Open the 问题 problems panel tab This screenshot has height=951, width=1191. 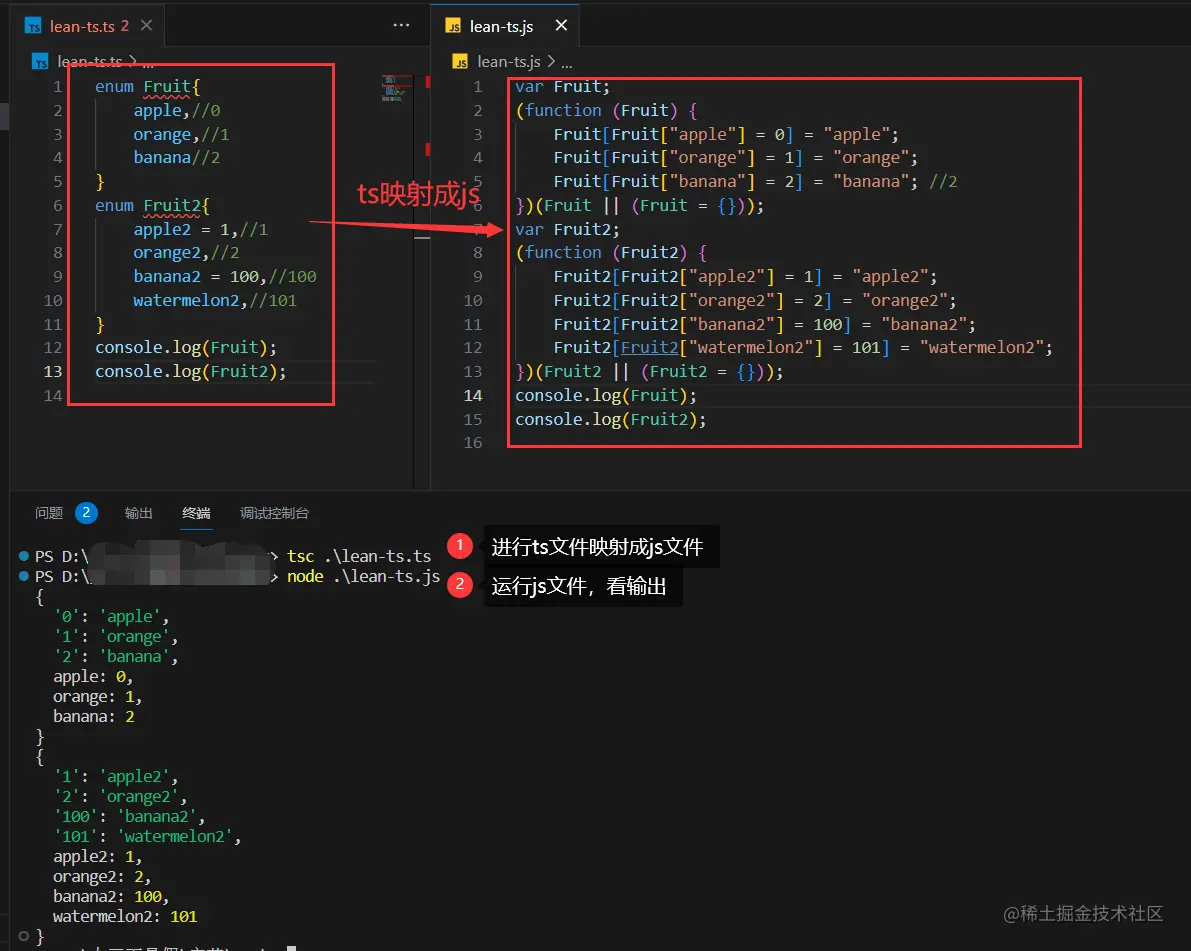click(49, 513)
